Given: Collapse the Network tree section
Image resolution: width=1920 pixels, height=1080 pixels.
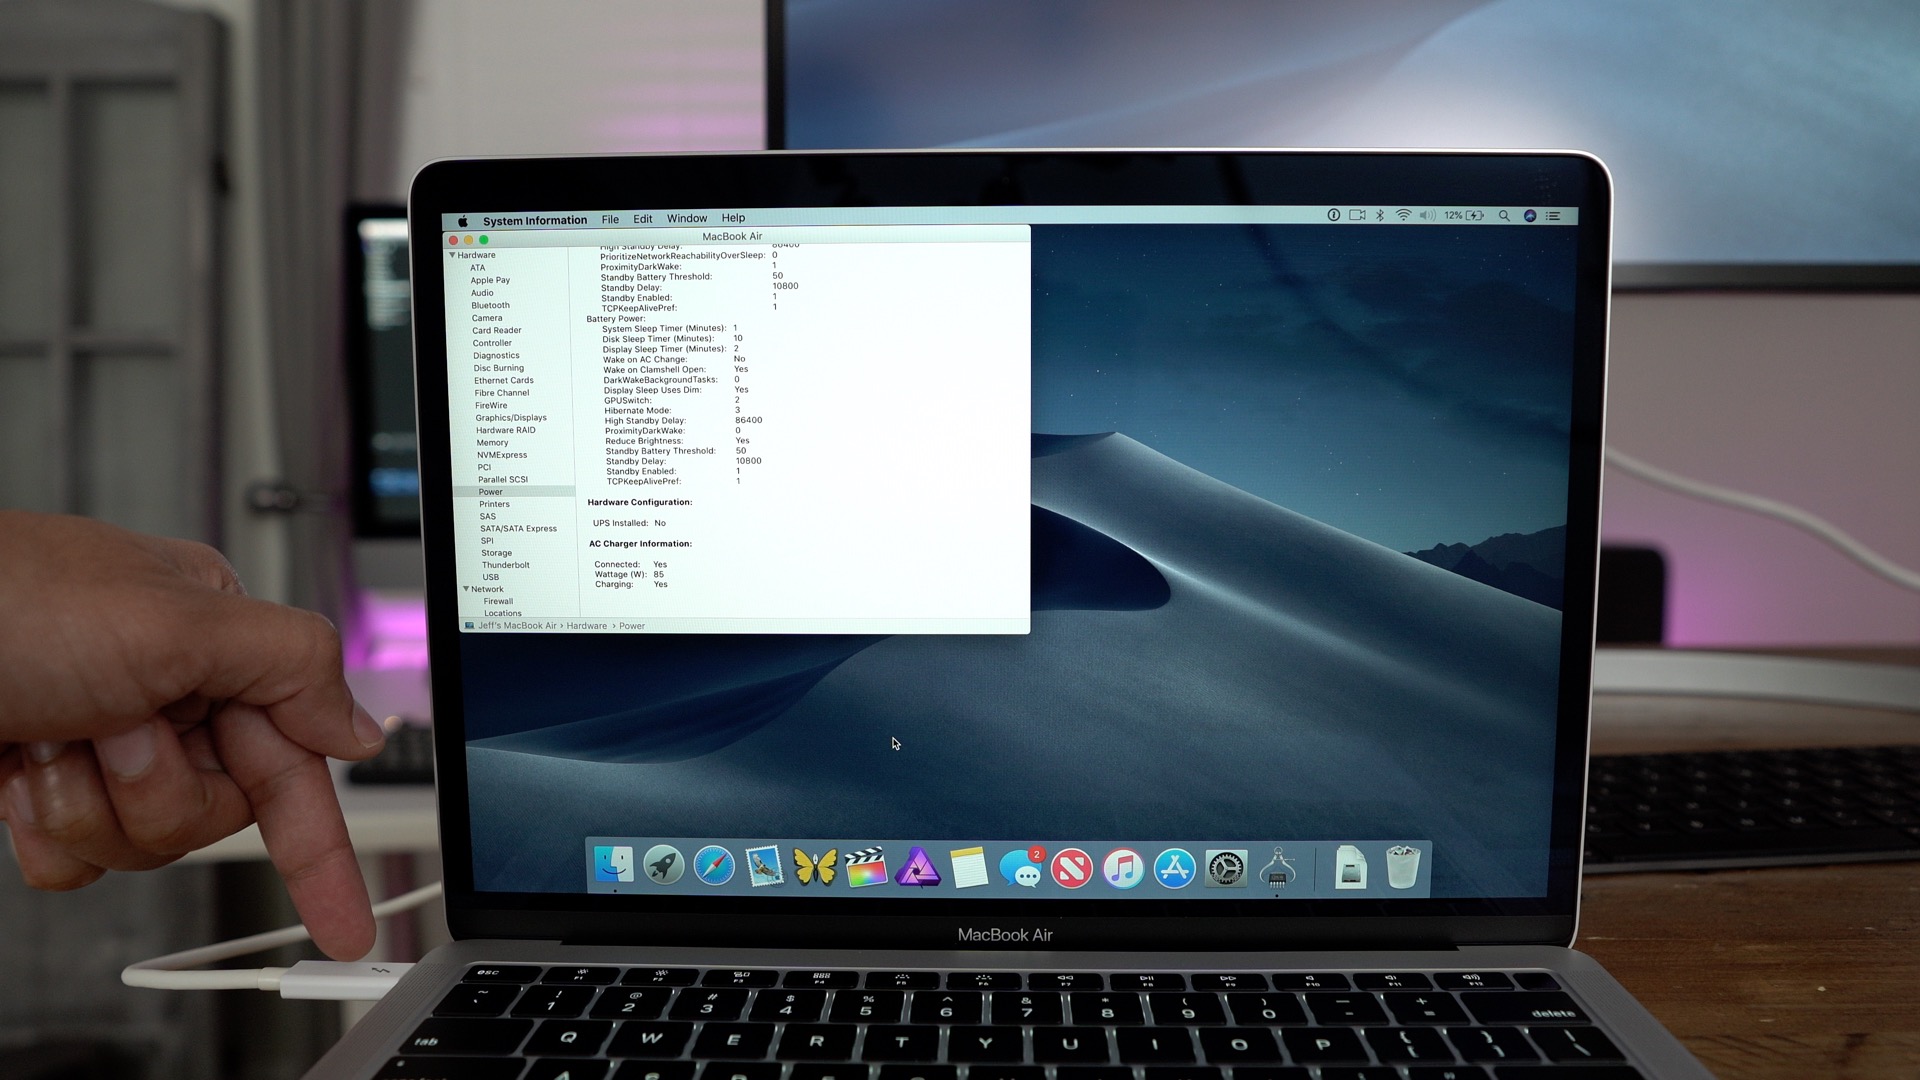Looking at the screenshot, I should 466,589.
